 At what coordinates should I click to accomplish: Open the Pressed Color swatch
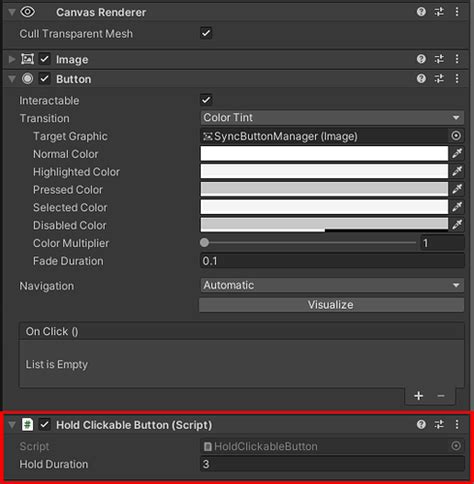[324, 189]
